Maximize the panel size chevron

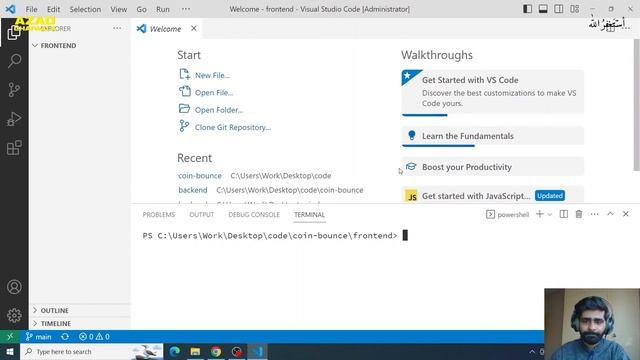[610, 214]
